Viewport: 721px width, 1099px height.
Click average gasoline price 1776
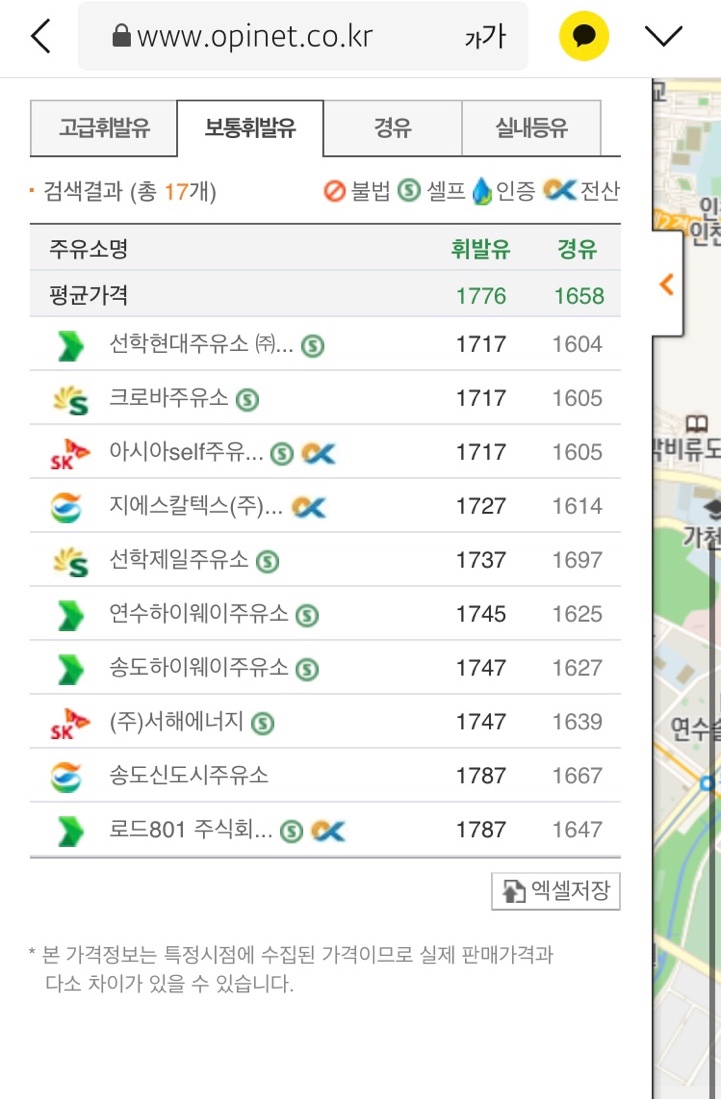481,296
